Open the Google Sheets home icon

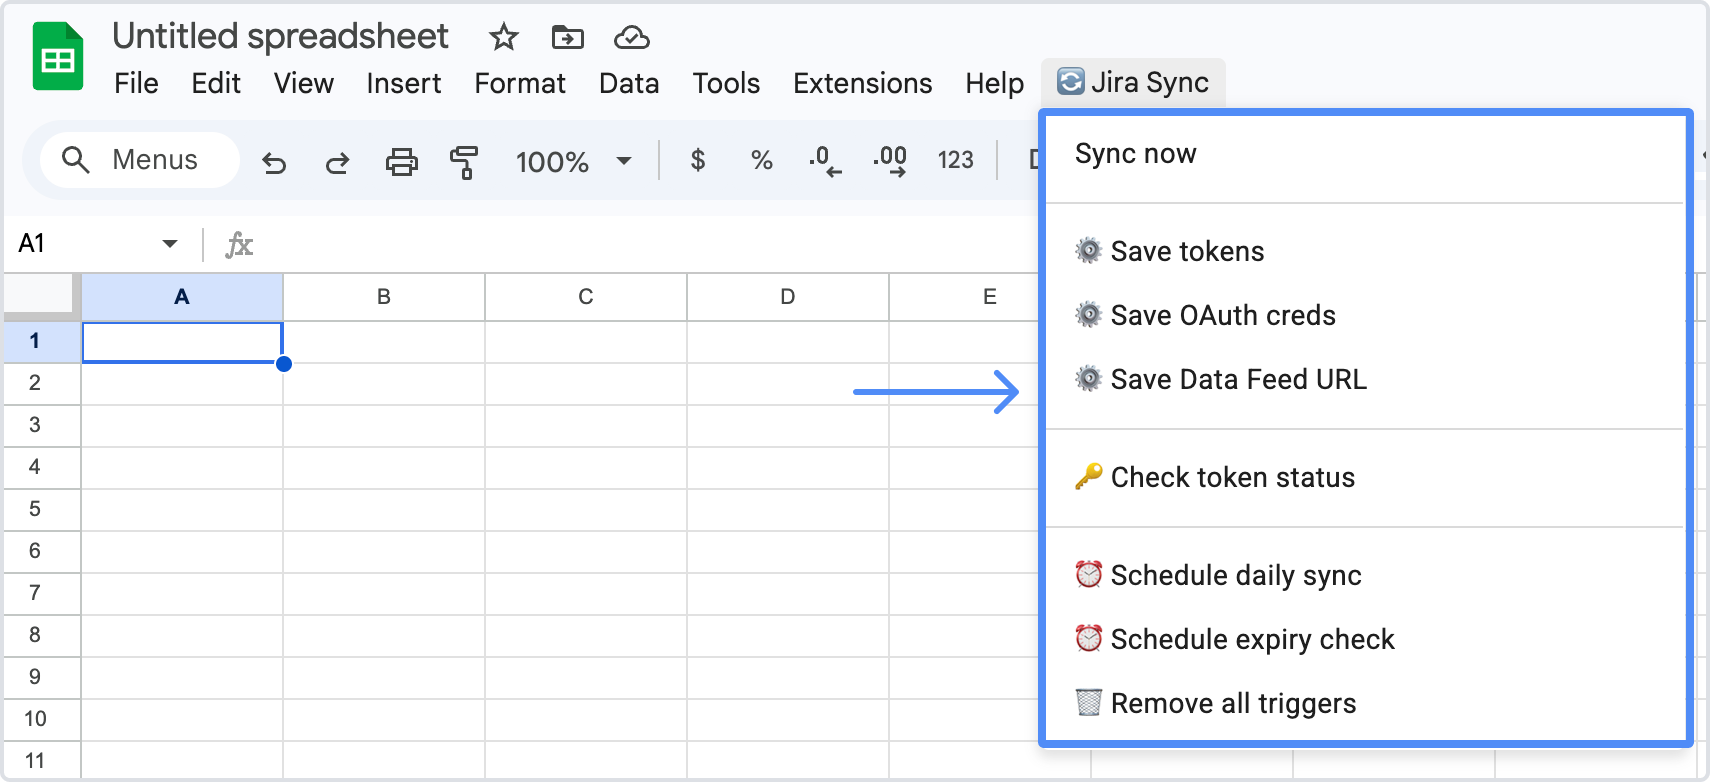pos(58,57)
